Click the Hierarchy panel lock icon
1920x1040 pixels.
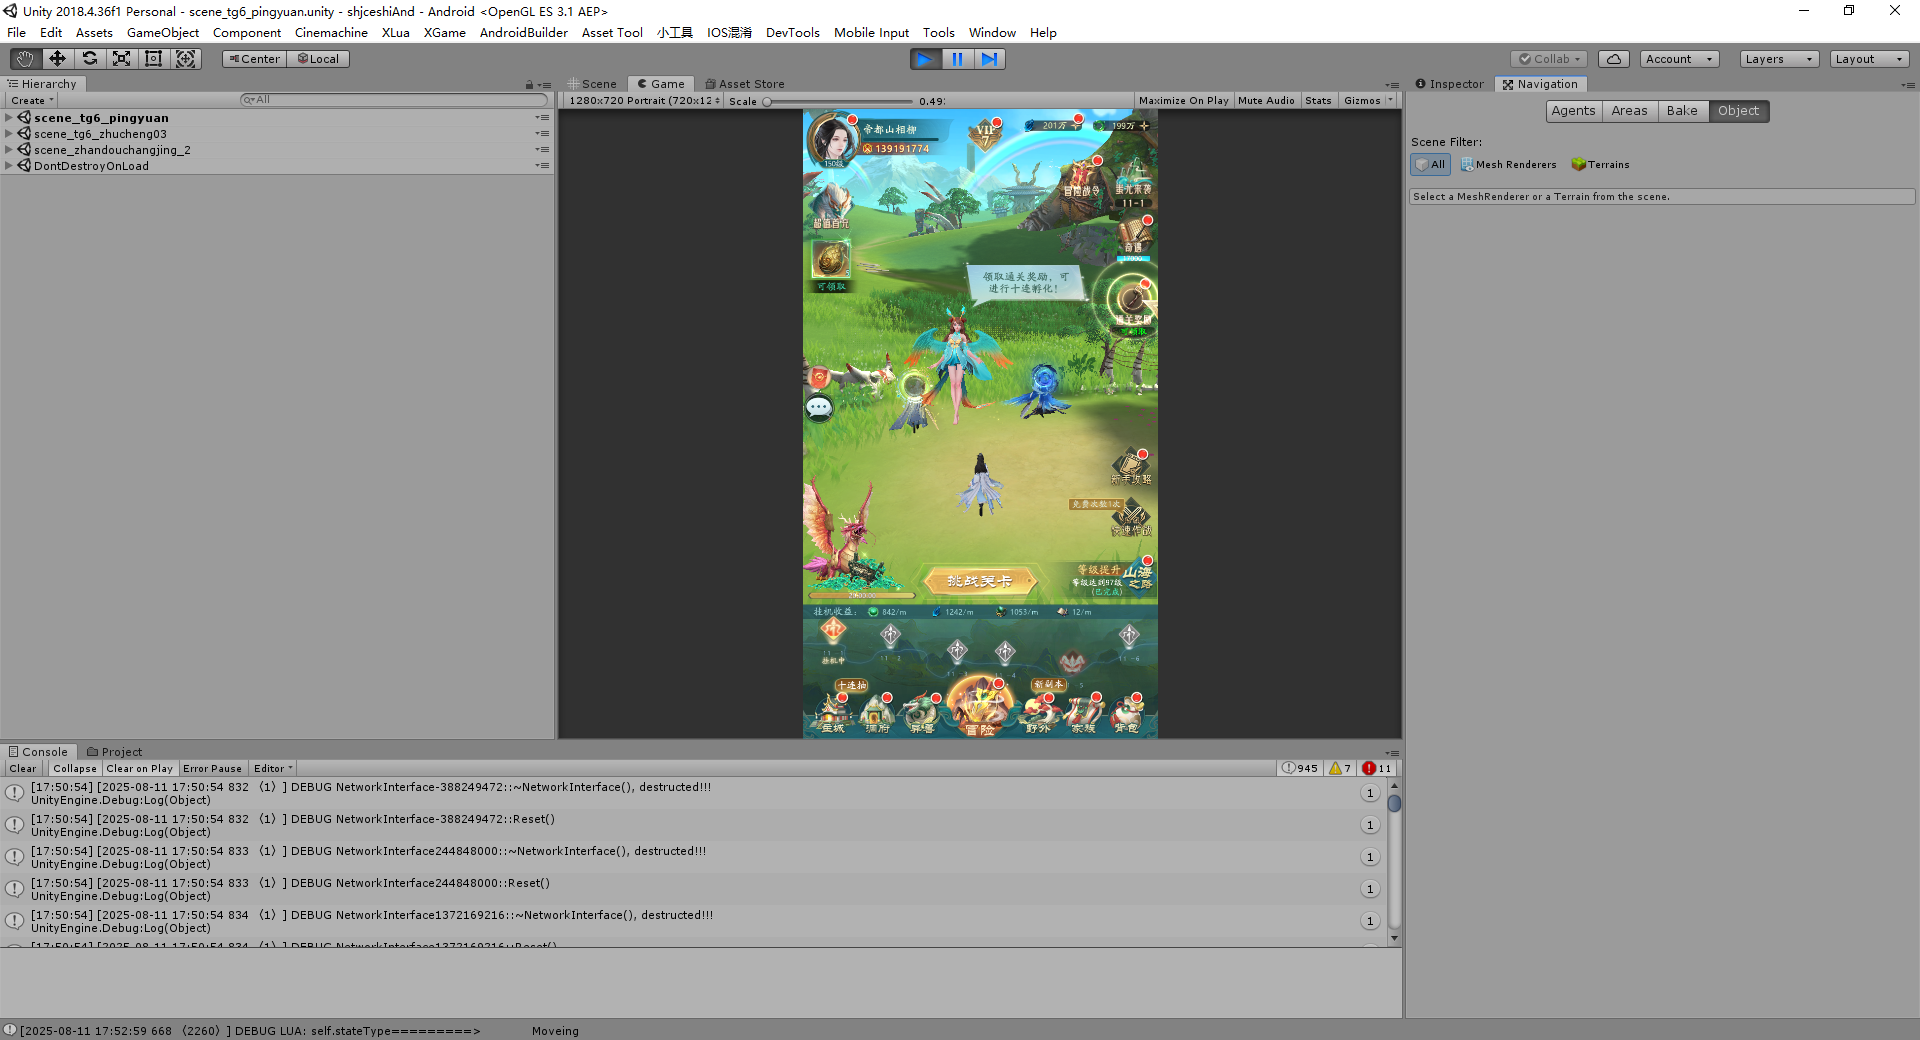coord(529,85)
